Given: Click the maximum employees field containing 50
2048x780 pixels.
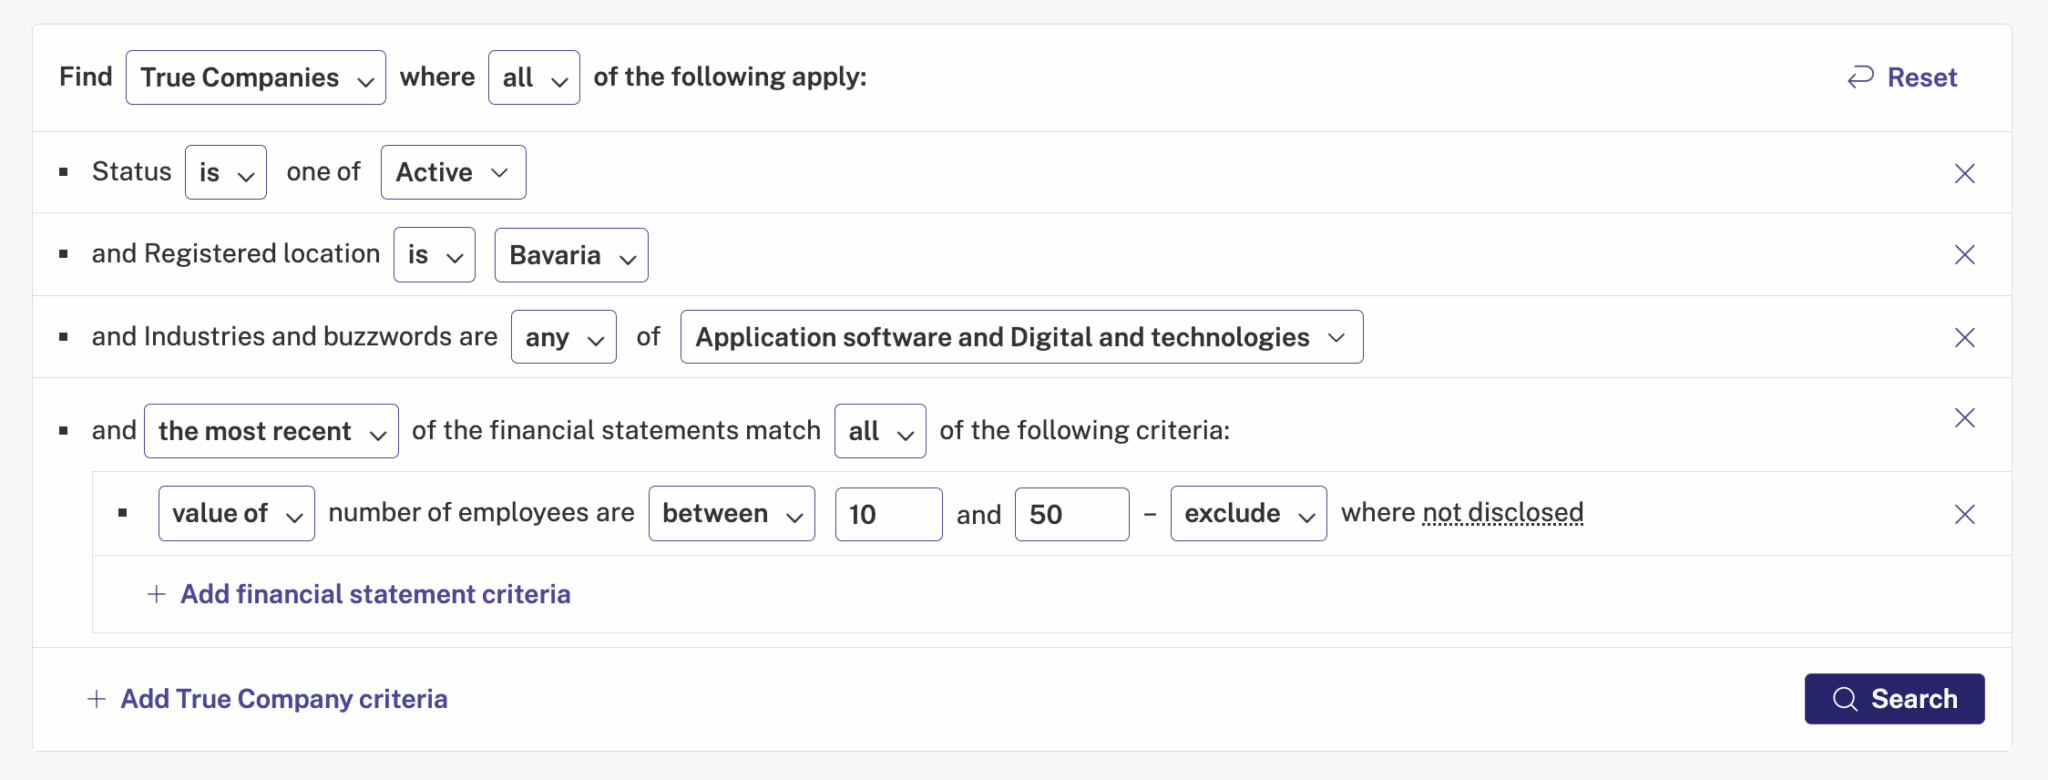Looking at the screenshot, I should click(x=1071, y=514).
